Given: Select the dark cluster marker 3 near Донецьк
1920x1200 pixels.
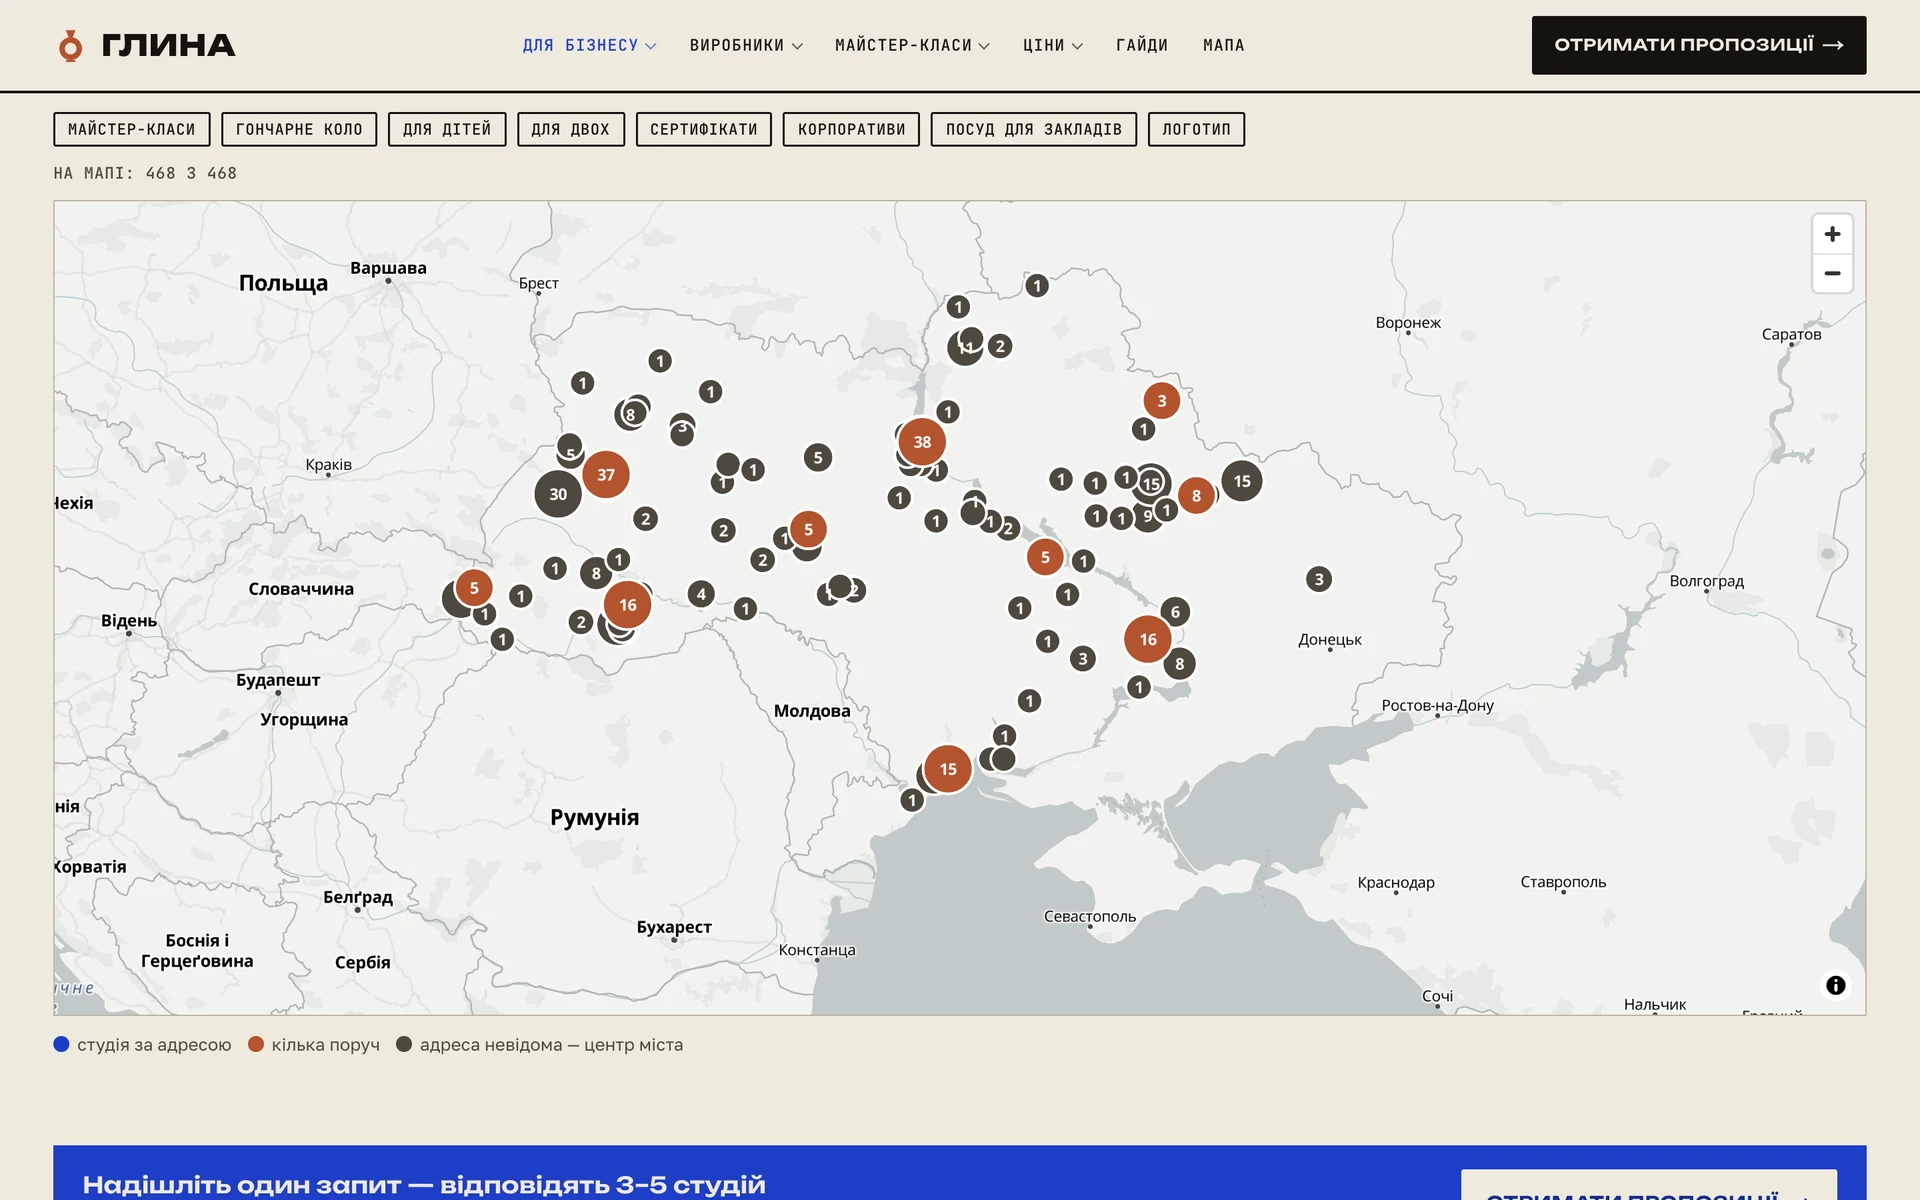Looking at the screenshot, I should click(1319, 579).
